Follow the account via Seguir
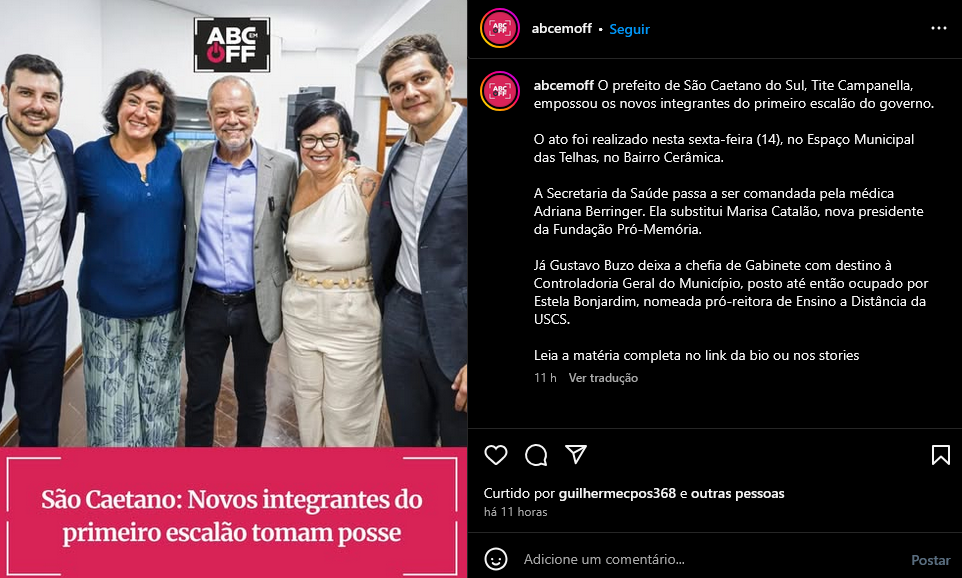The image size is (962, 578). coord(629,29)
